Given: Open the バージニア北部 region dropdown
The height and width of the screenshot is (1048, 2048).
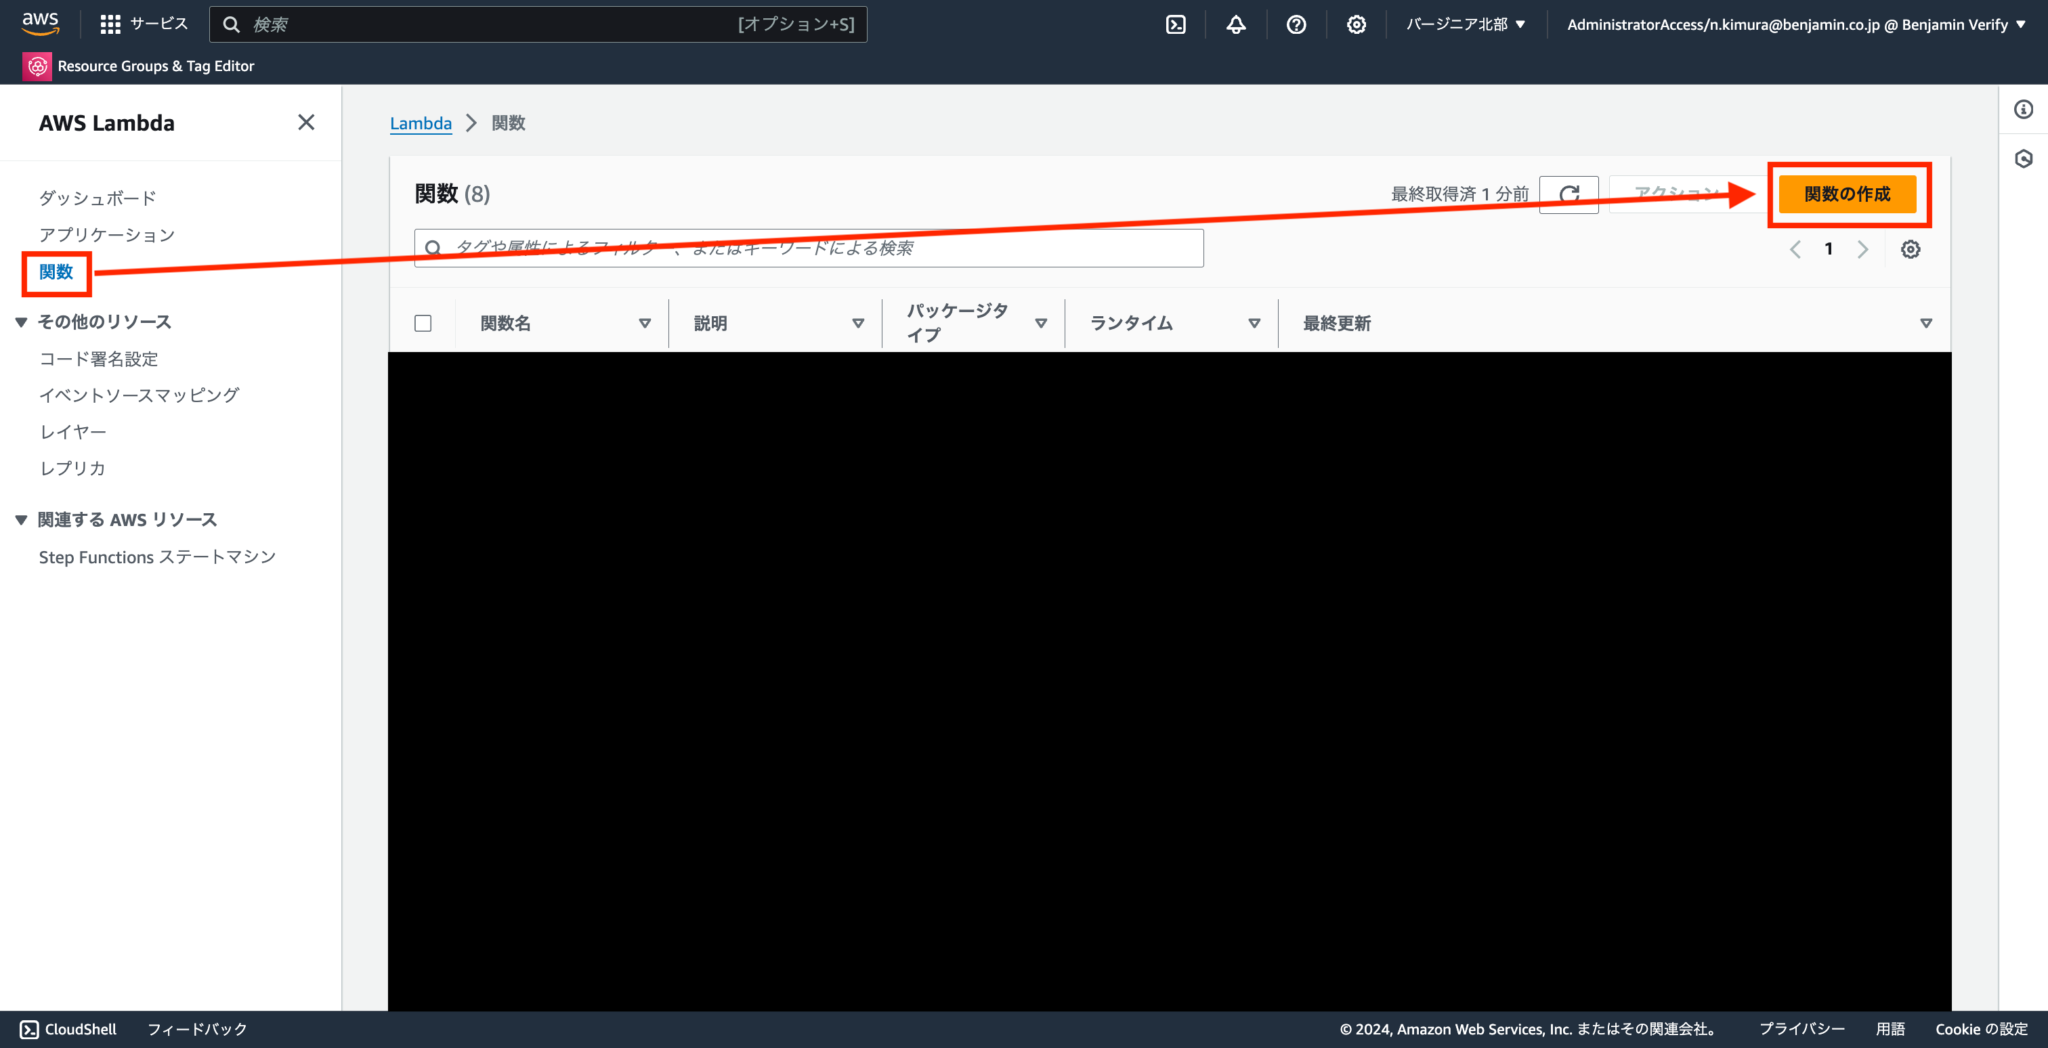Looking at the screenshot, I should coord(1465,24).
